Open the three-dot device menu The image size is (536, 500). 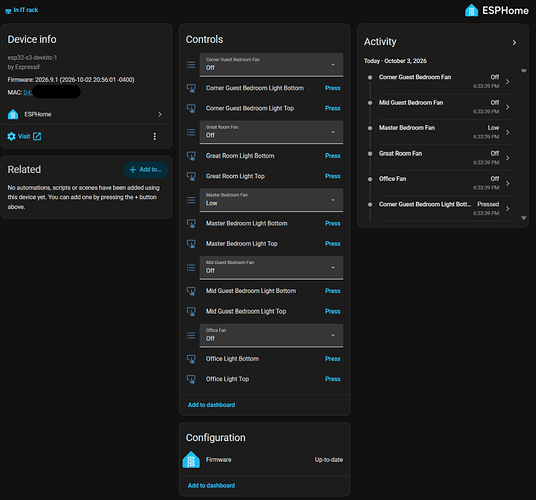click(155, 136)
